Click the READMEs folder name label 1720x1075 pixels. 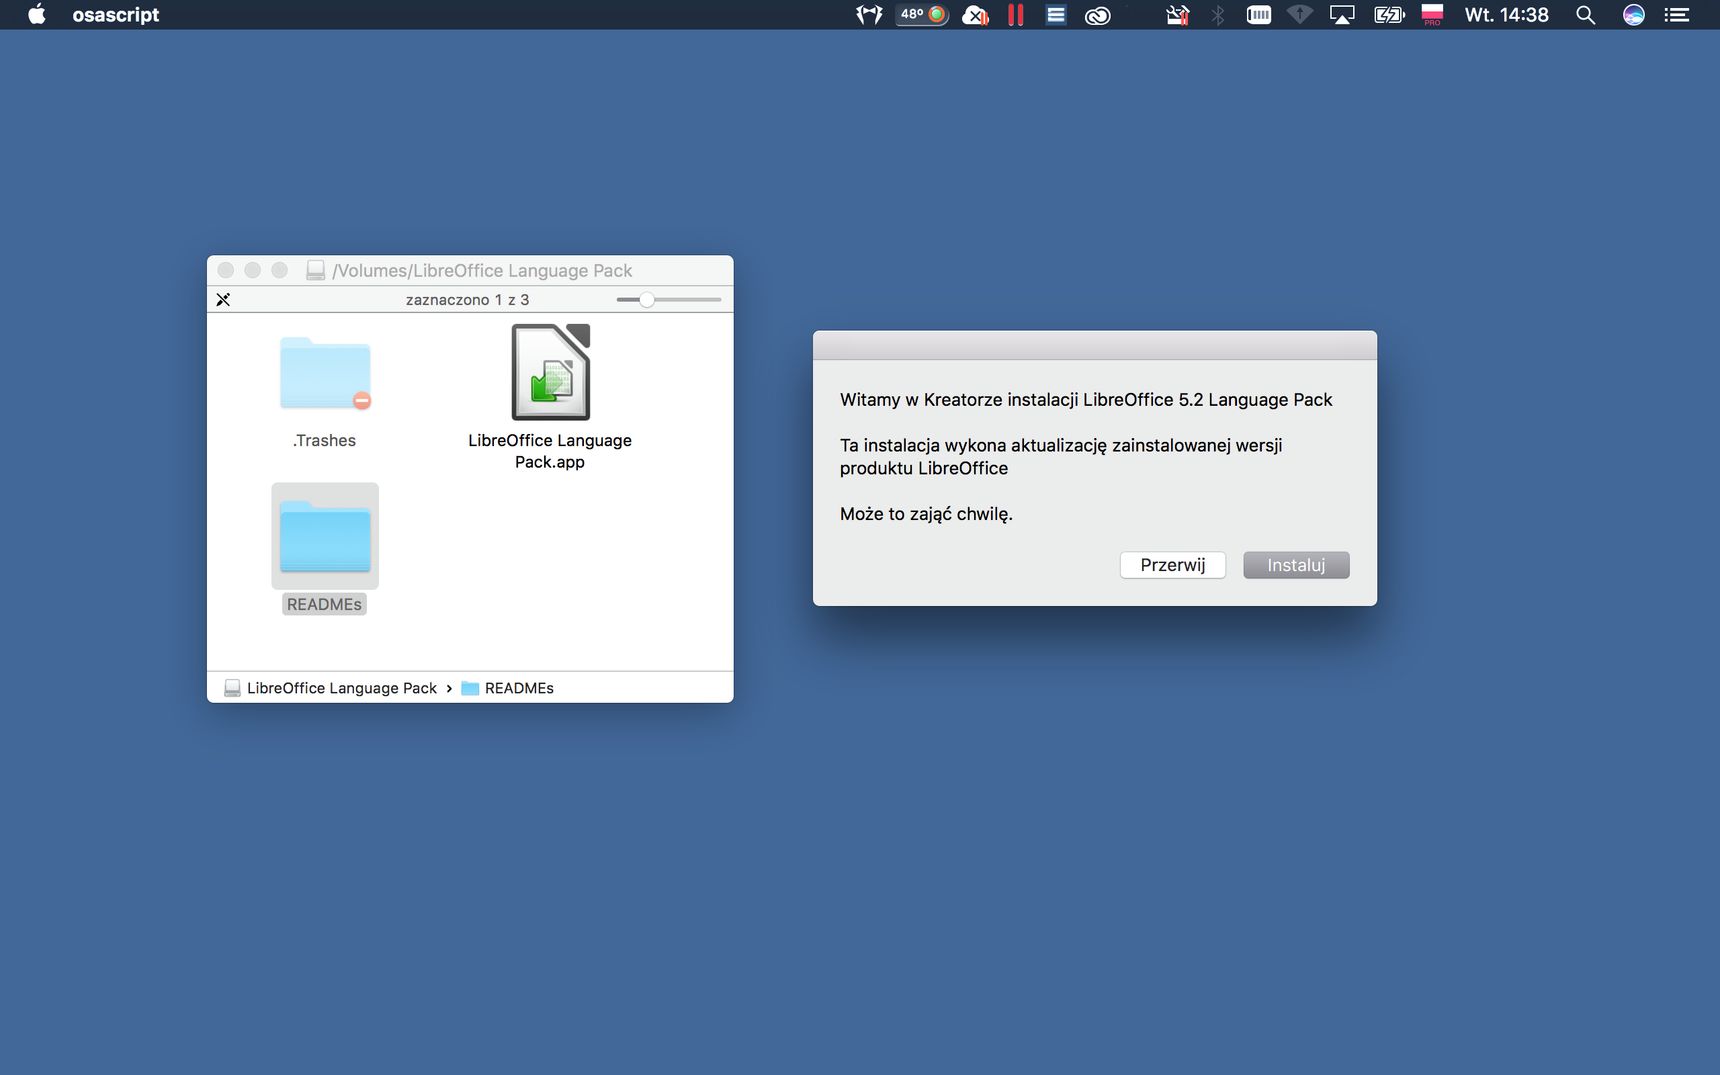(324, 604)
